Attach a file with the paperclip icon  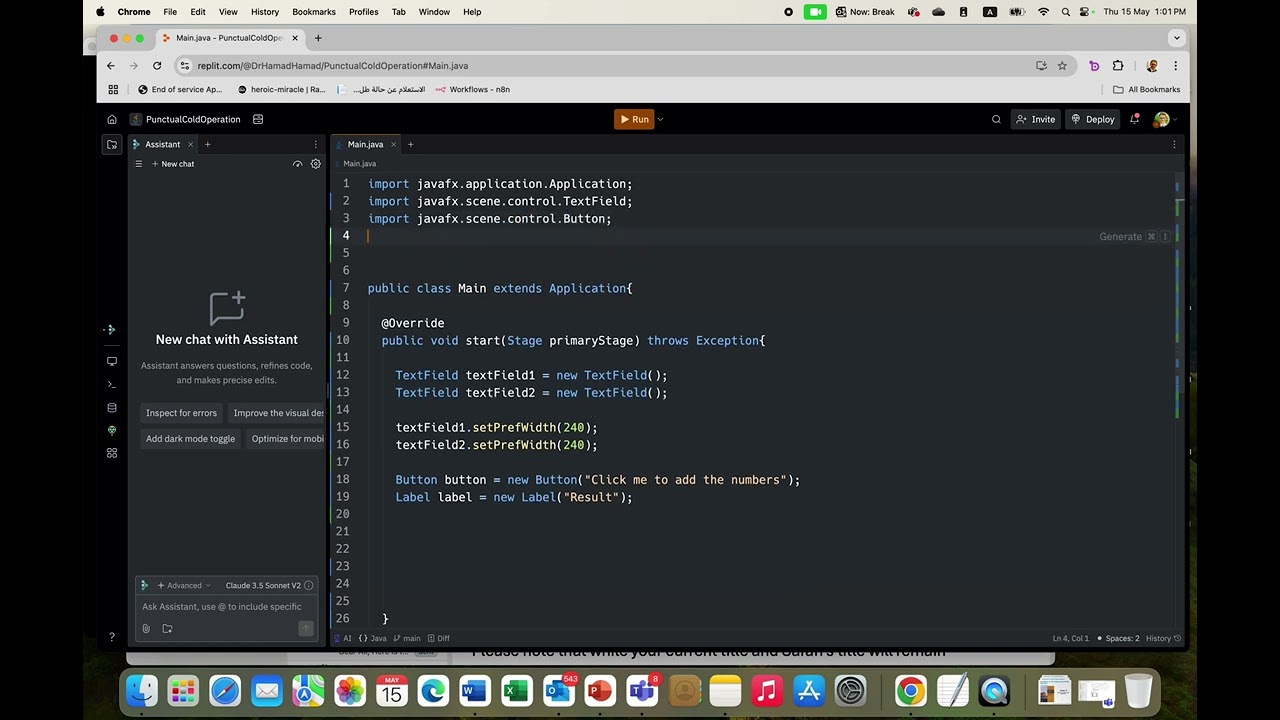pyautogui.click(x=146, y=629)
